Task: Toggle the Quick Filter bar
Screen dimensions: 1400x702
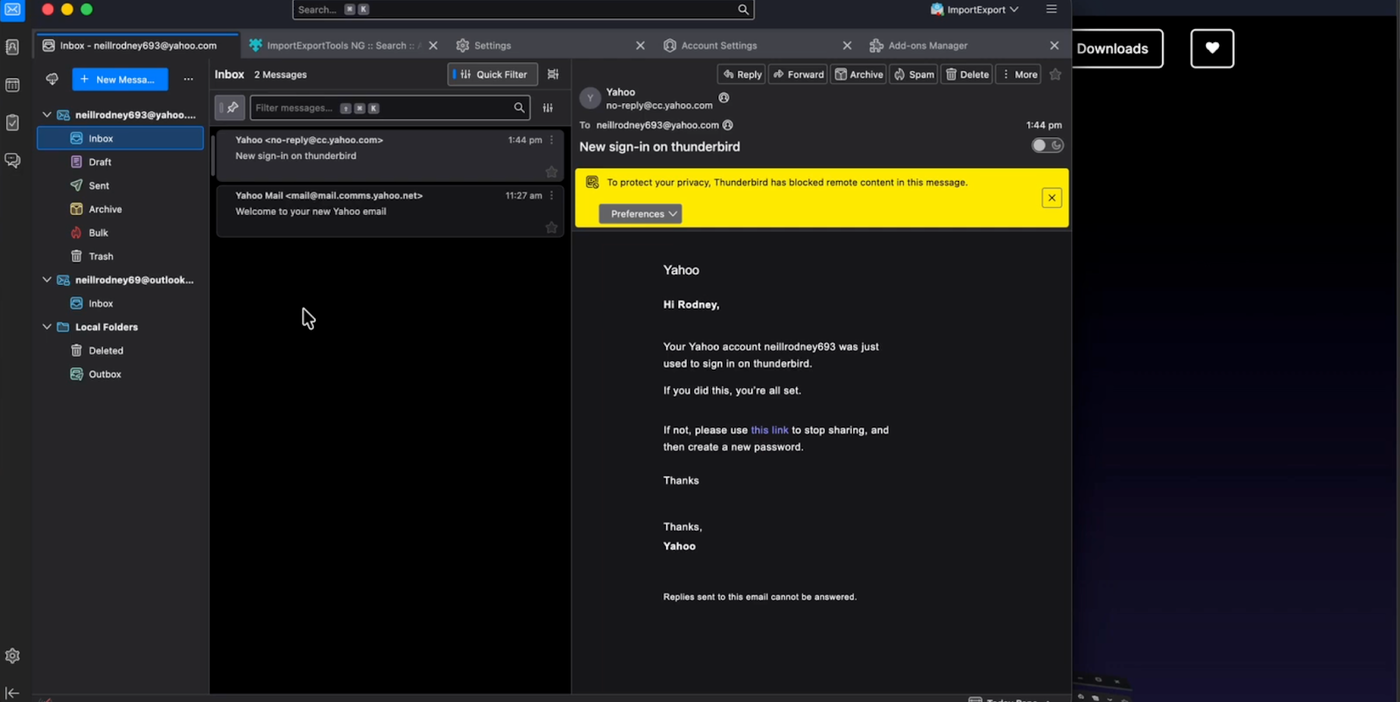Action: pos(492,74)
